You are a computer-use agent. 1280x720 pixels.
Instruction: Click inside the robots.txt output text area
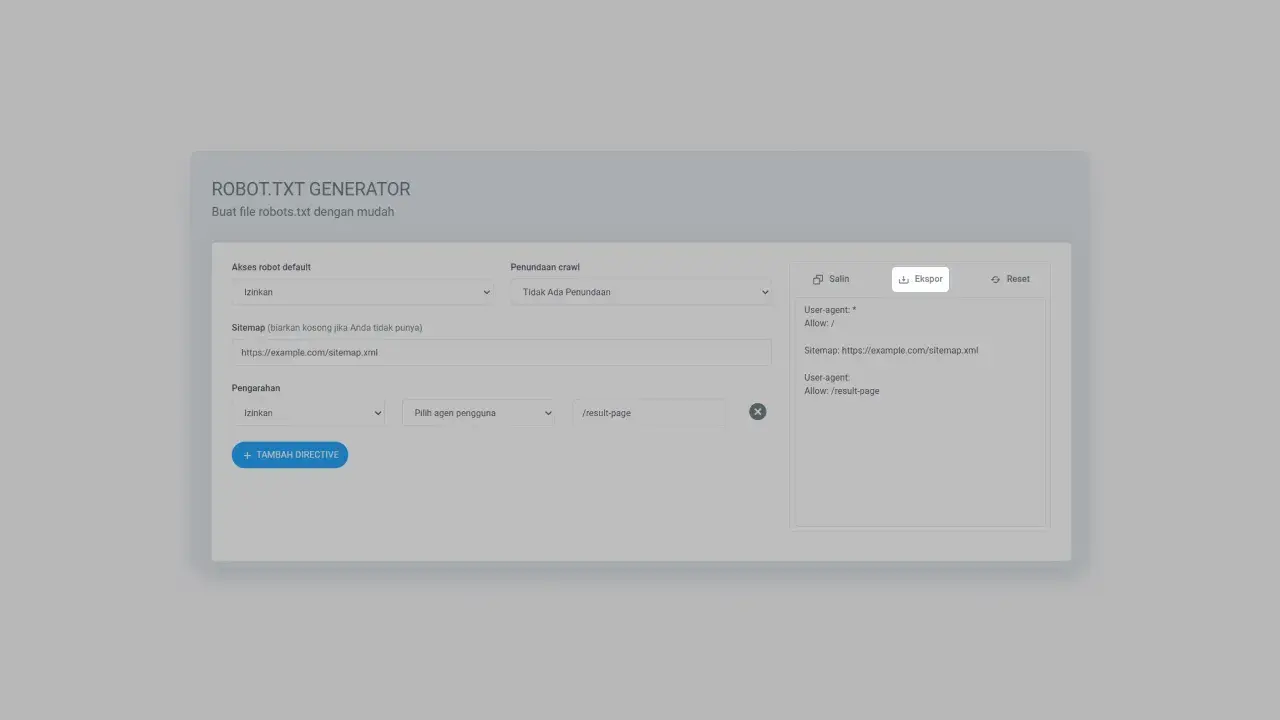919,450
